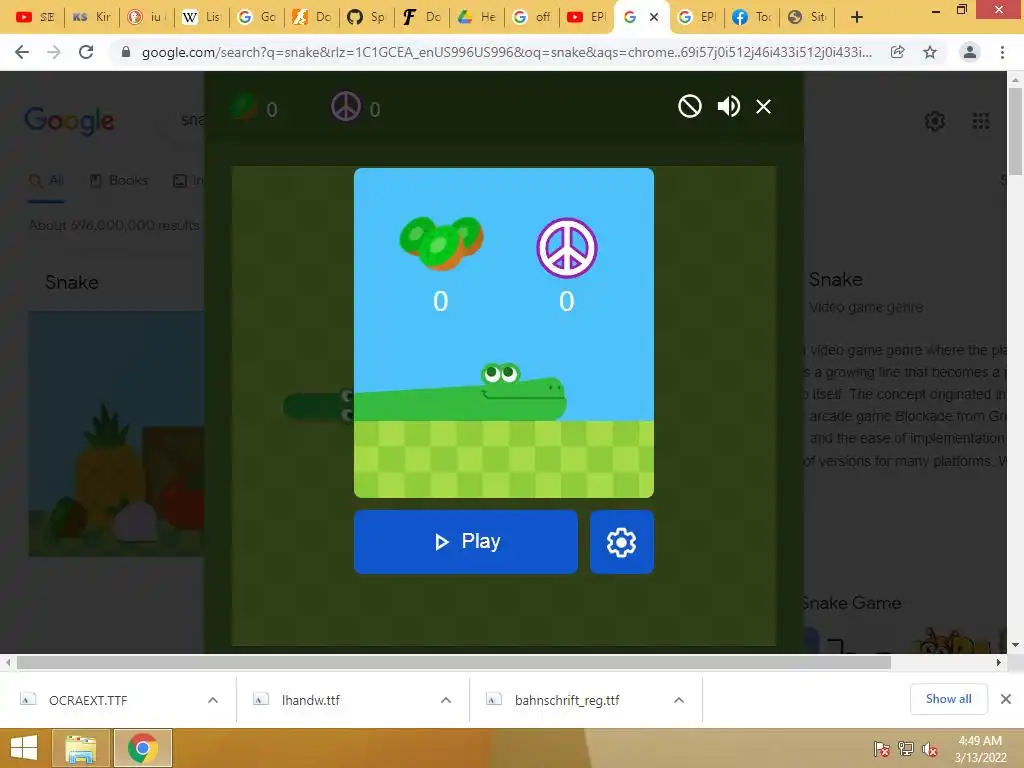This screenshot has height=768, width=1024.
Task: Click the Action Center flag tray icon
Action: (x=881, y=748)
